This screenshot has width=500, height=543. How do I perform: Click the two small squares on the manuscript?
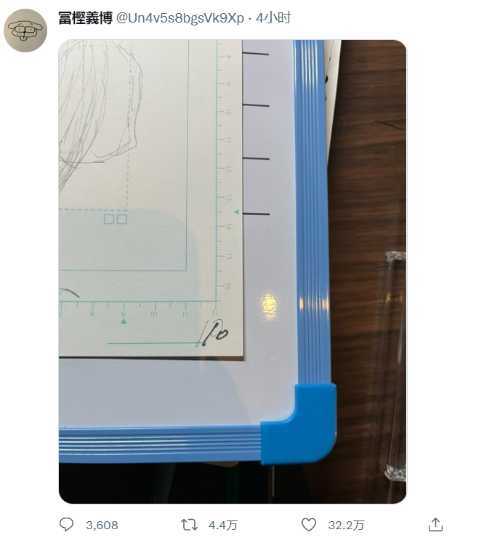[116, 219]
